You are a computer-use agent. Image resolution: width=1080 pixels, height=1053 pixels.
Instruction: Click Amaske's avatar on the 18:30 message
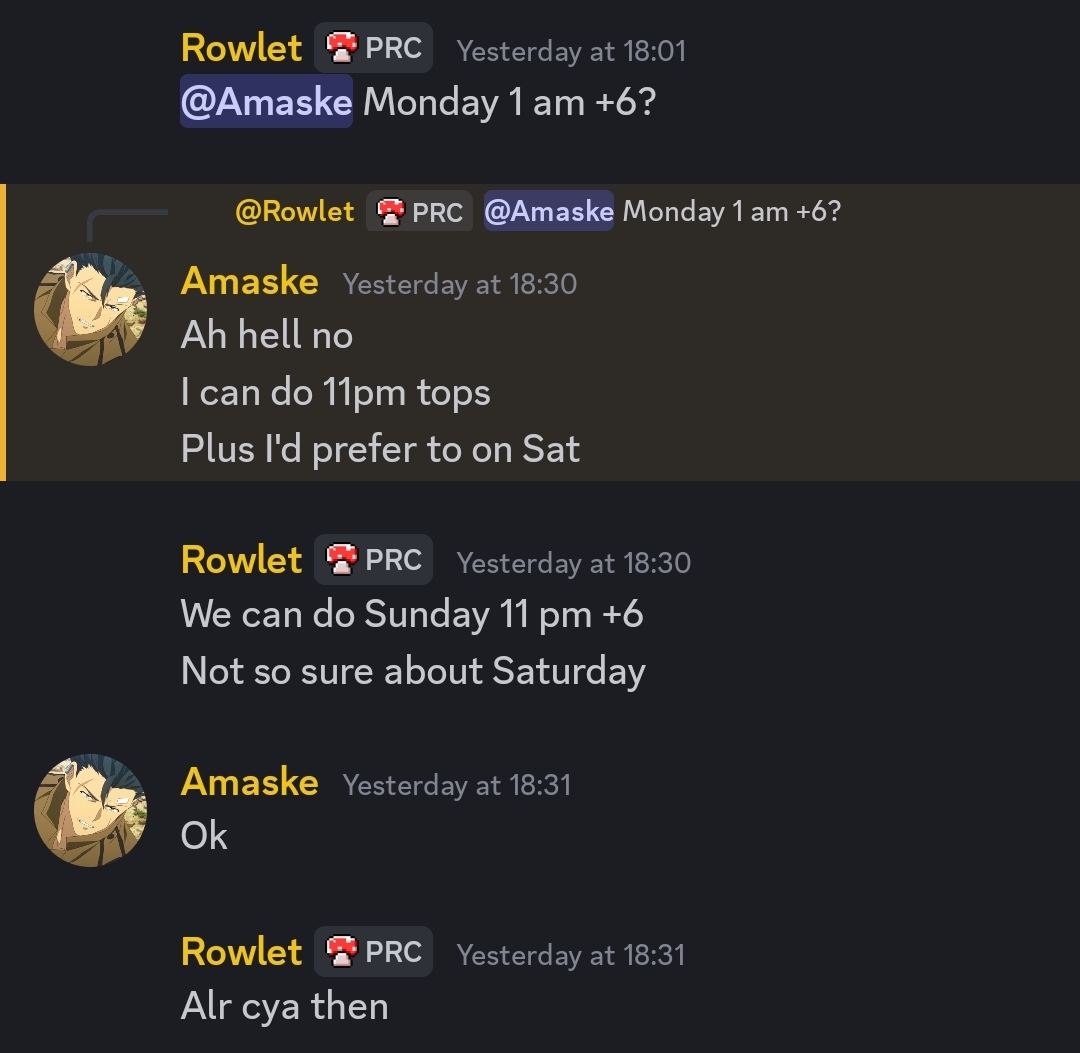pos(90,309)
